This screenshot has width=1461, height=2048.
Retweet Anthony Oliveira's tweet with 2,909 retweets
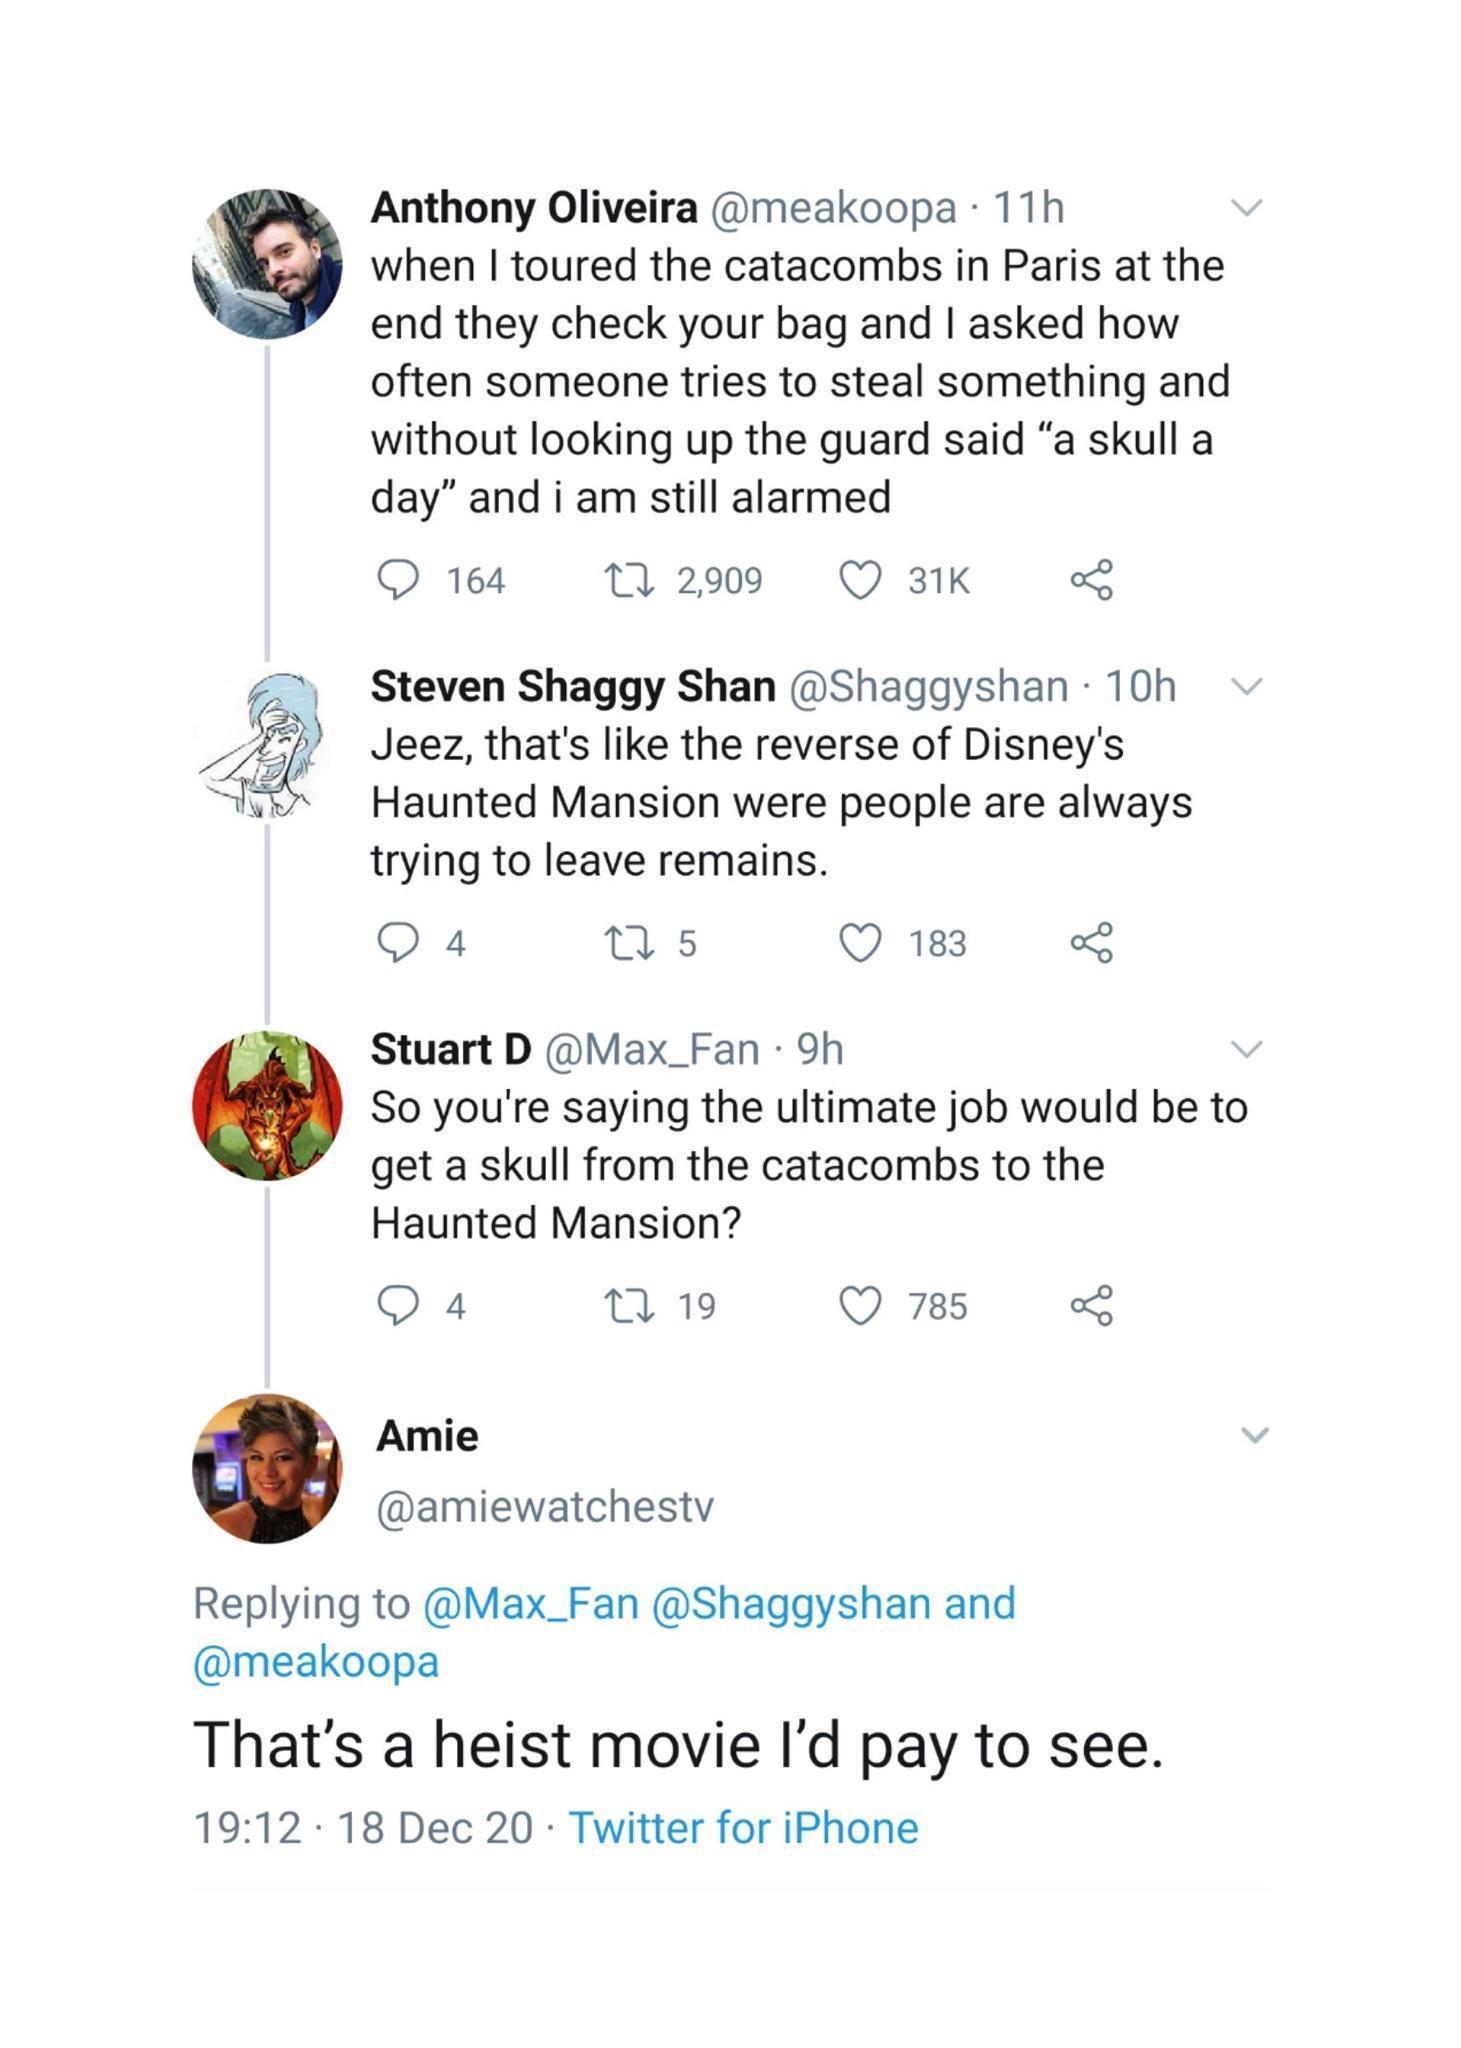pos(629,580)
